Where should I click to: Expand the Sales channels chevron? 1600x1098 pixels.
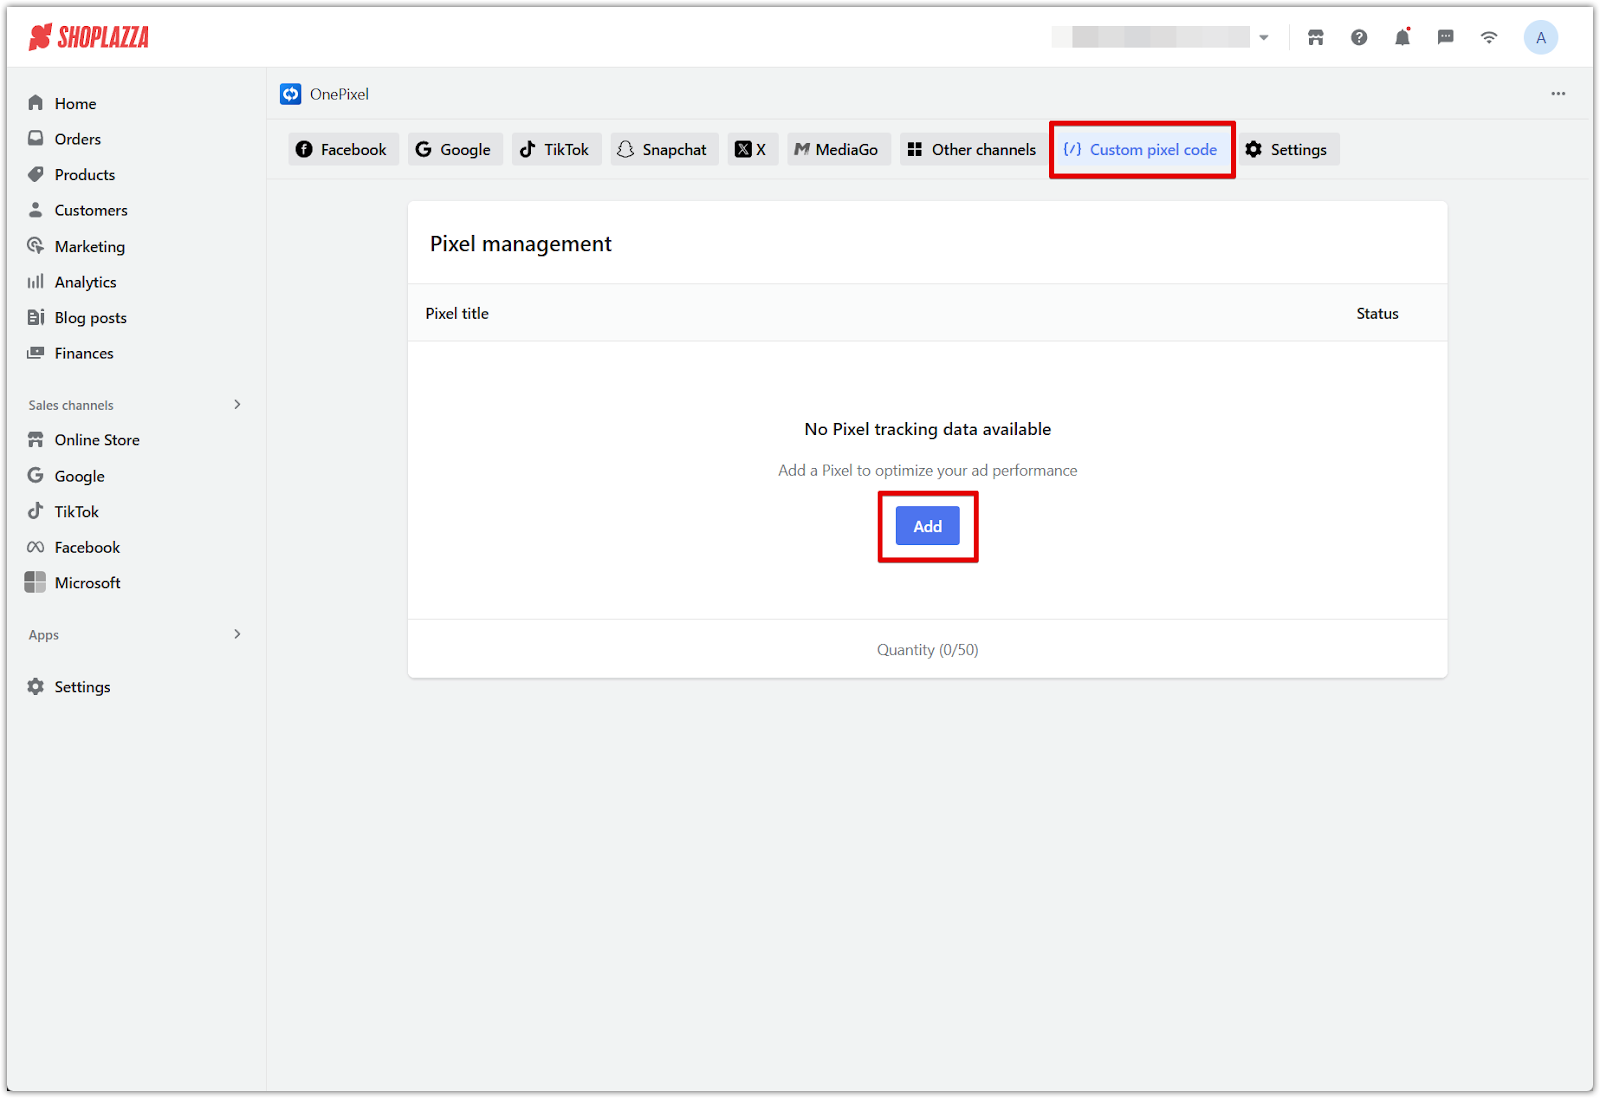[x=237, y=405]
